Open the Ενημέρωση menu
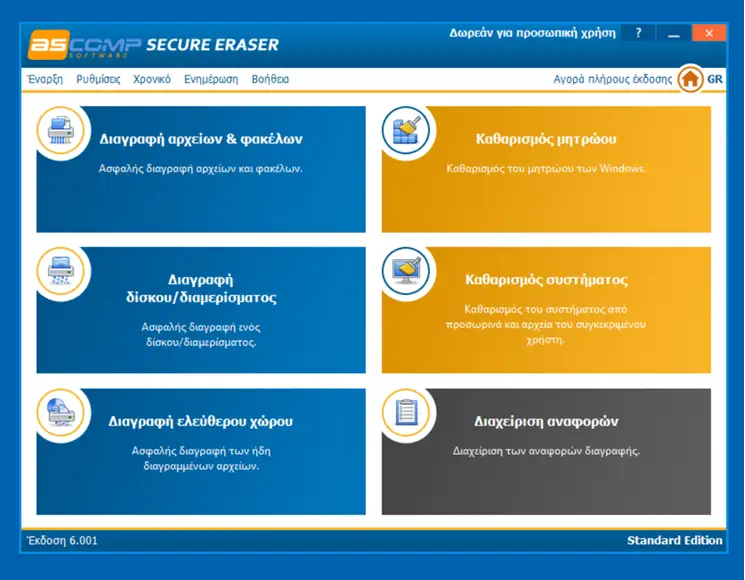This screenshot has height=580, width=745. click(x=211, y=79)
